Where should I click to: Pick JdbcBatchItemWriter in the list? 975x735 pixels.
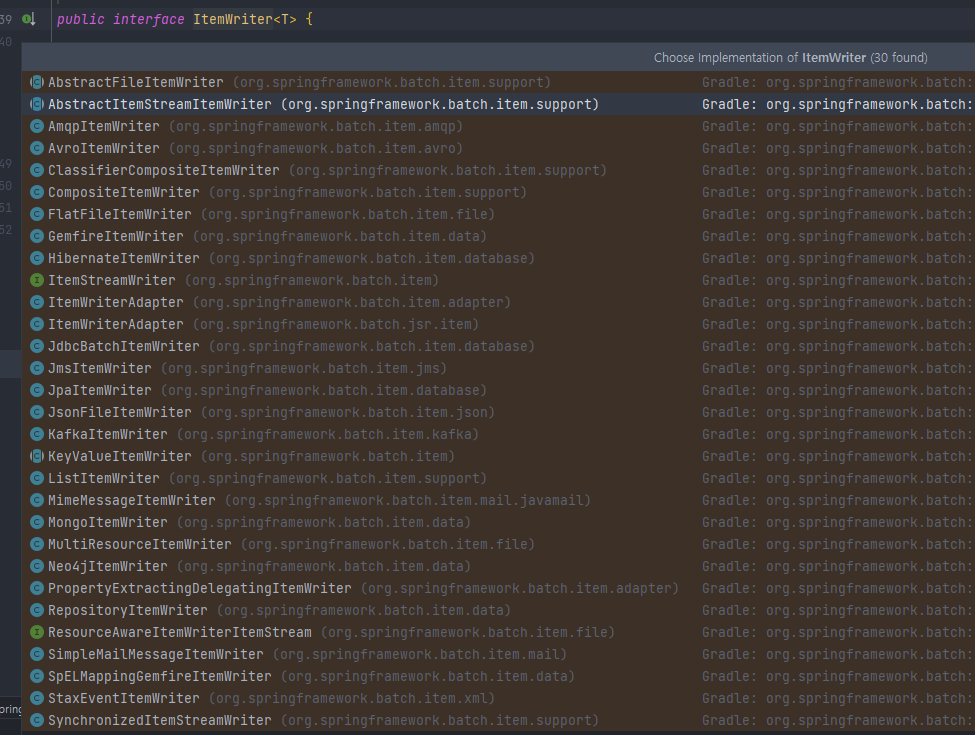click(x=498, y=346)
